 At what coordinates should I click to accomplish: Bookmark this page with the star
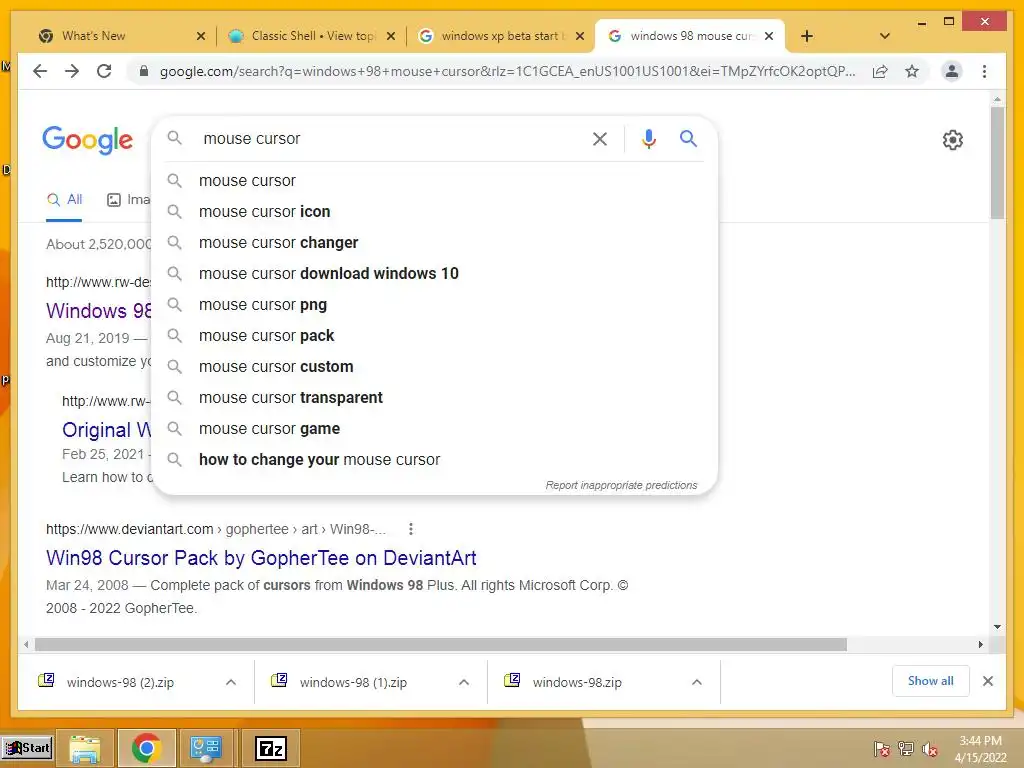[912, 71]
